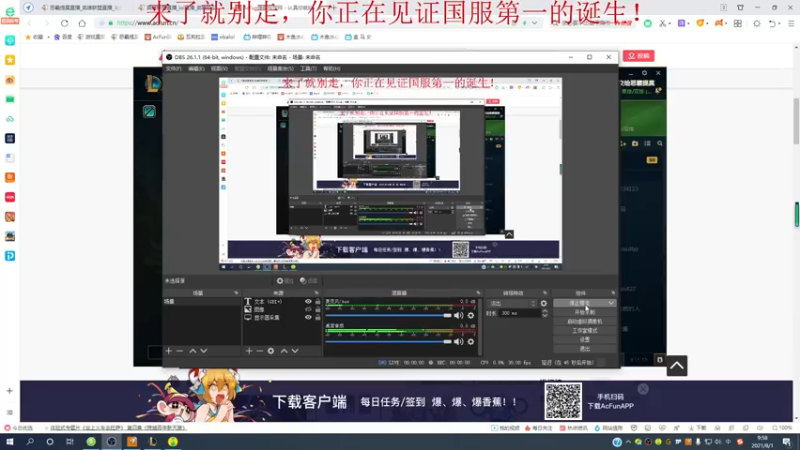Open scene transition settings gear
Viewport: 800px width, 450px height.
pyautogui.click(x=544, y=304)
